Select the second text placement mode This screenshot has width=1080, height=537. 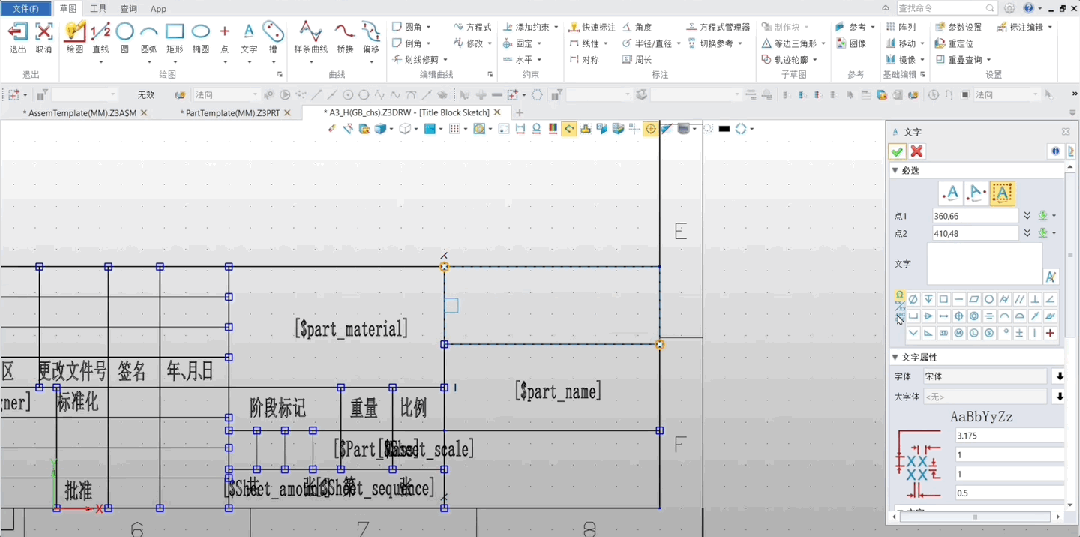coord(978,192)
